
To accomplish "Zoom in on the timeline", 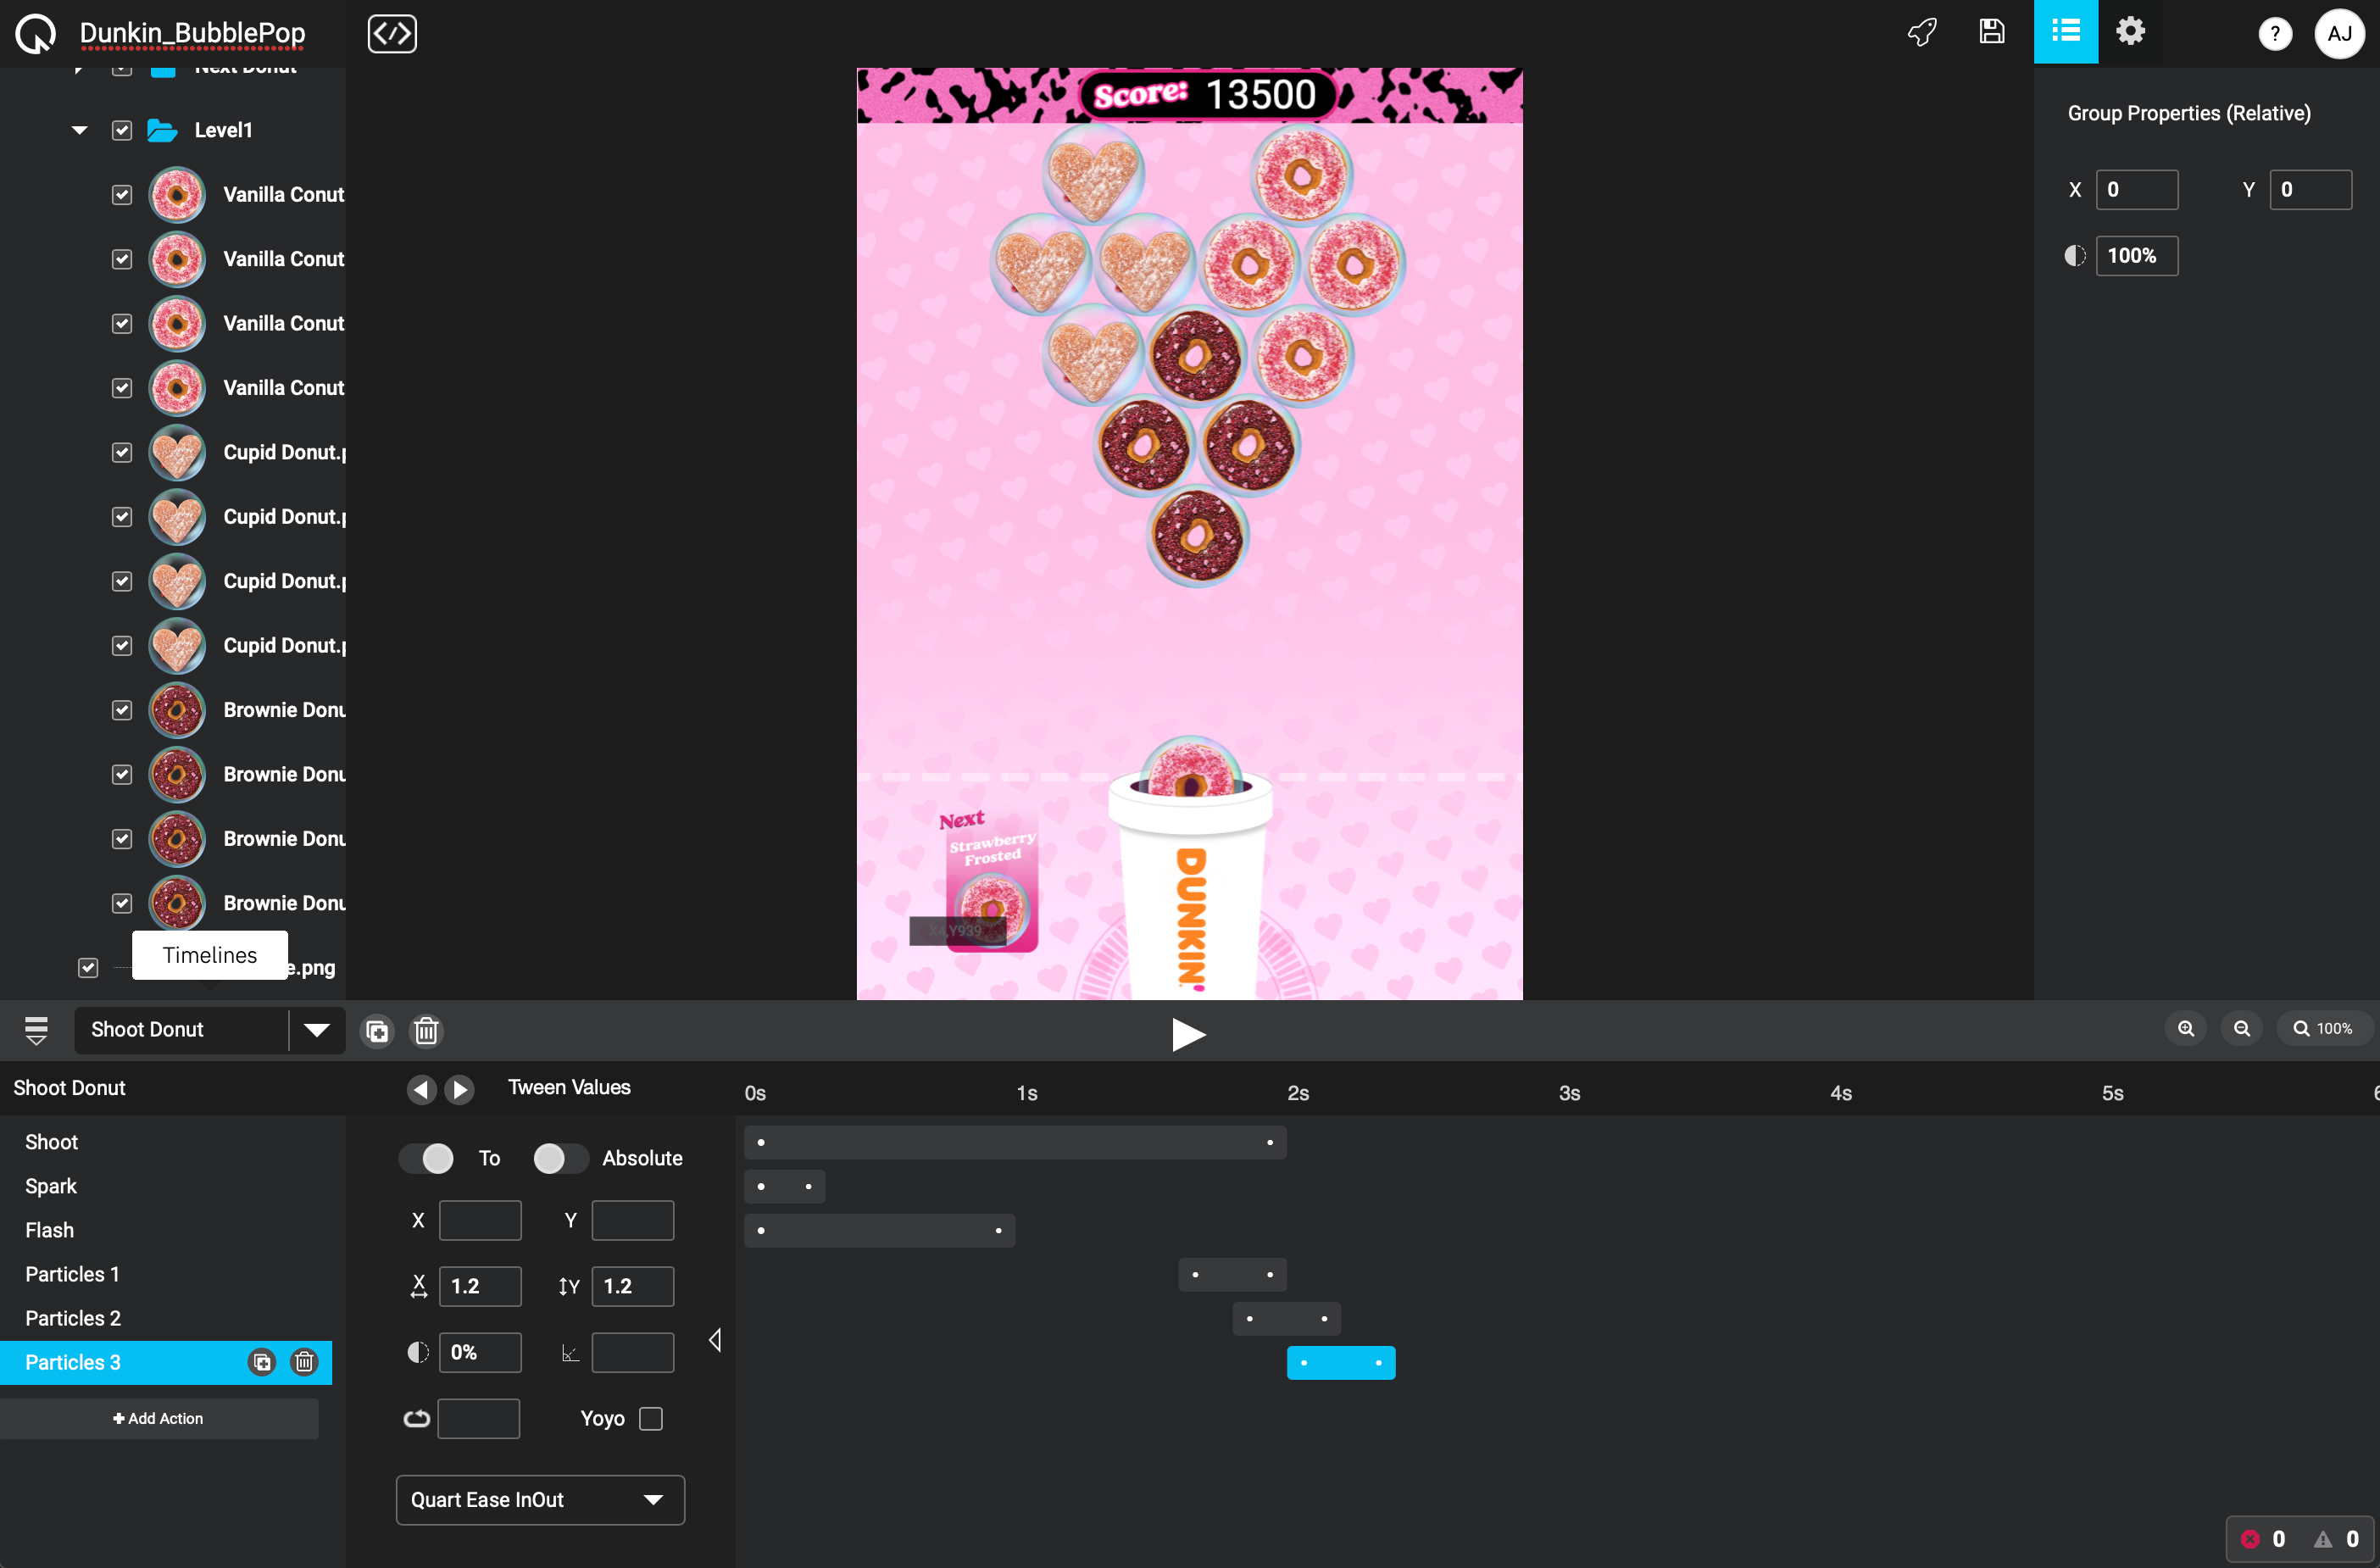I will pos(2185,1028).
